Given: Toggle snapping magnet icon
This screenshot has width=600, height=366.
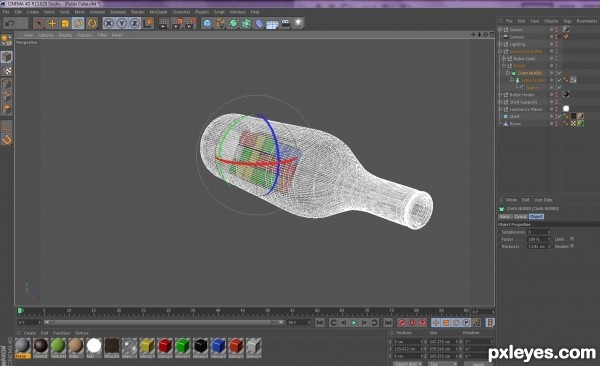Looking at the screenshot, I should click(7, 140).
